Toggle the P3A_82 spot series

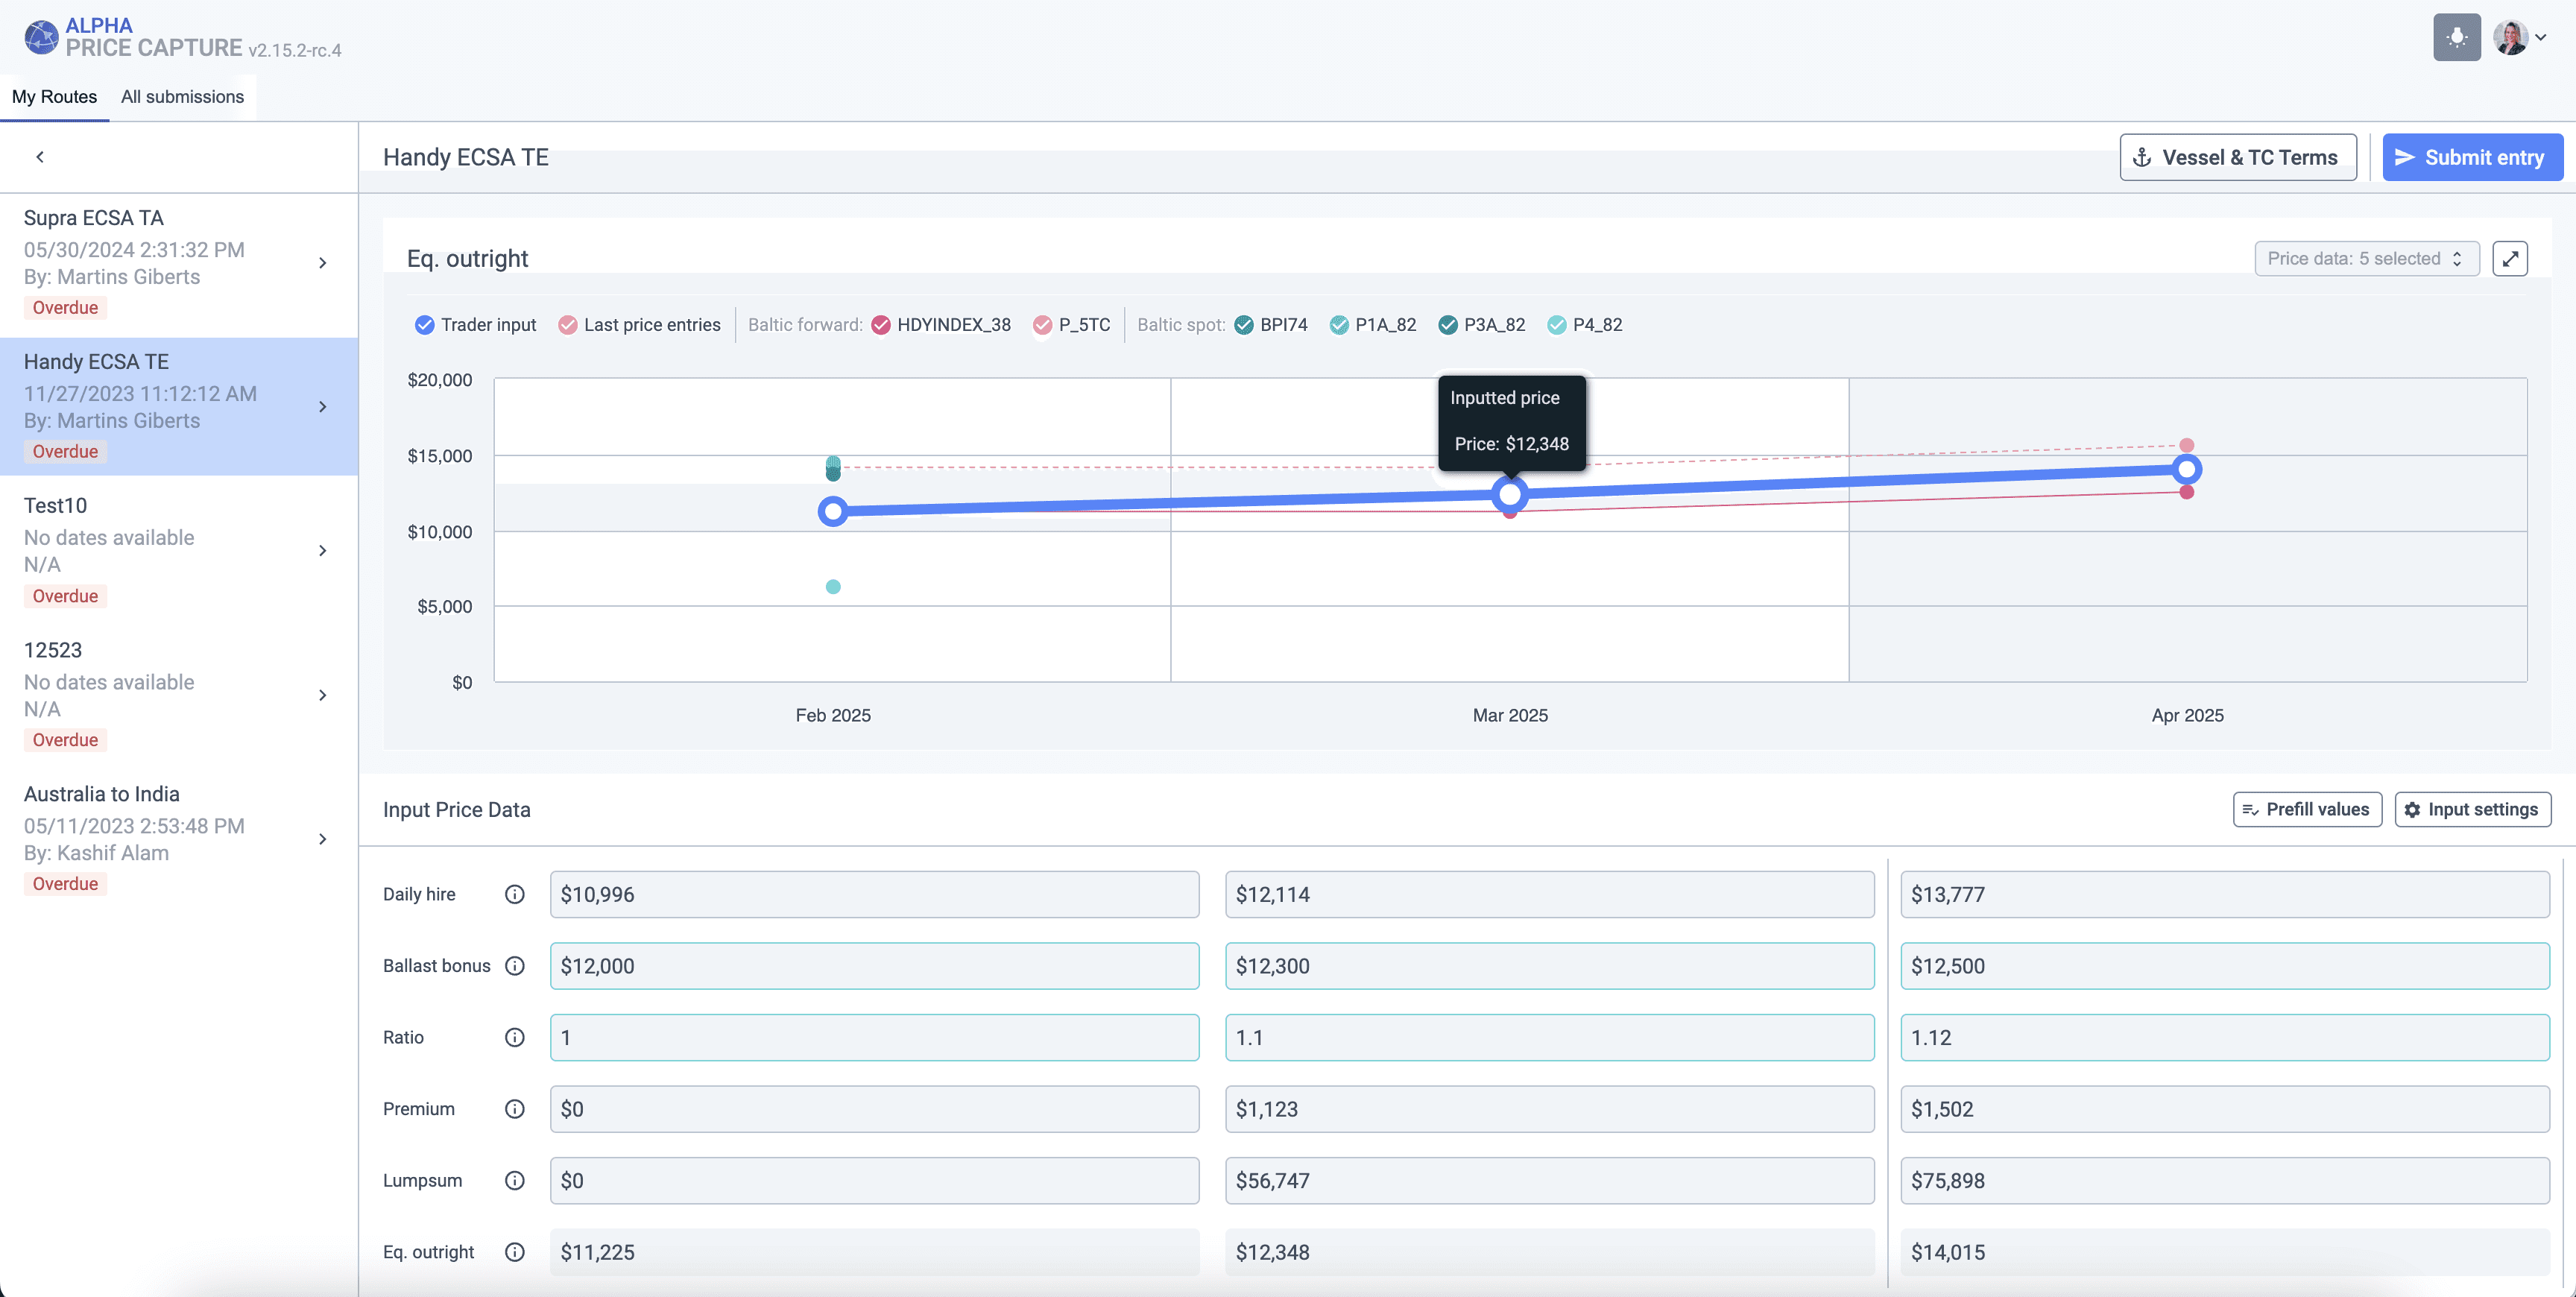click(x=1447, y=325)
